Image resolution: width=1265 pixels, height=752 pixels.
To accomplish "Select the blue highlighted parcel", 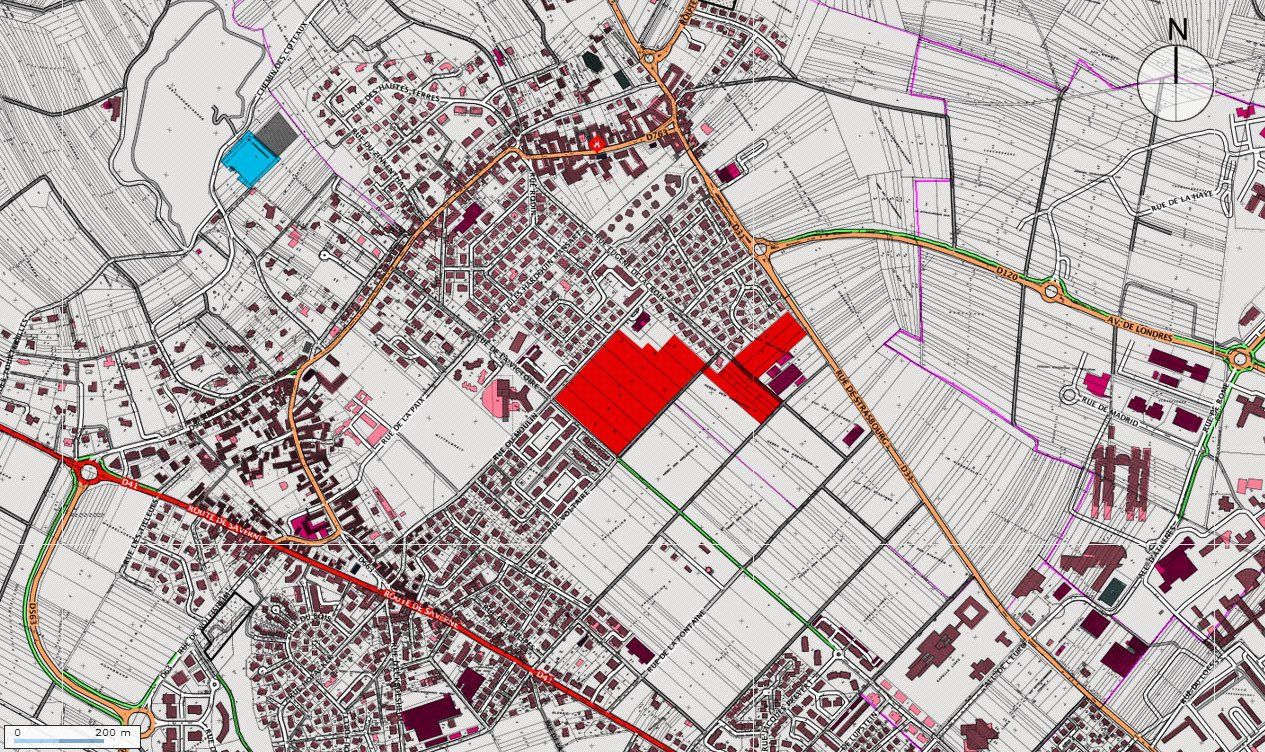I will [x=246, y=159].
